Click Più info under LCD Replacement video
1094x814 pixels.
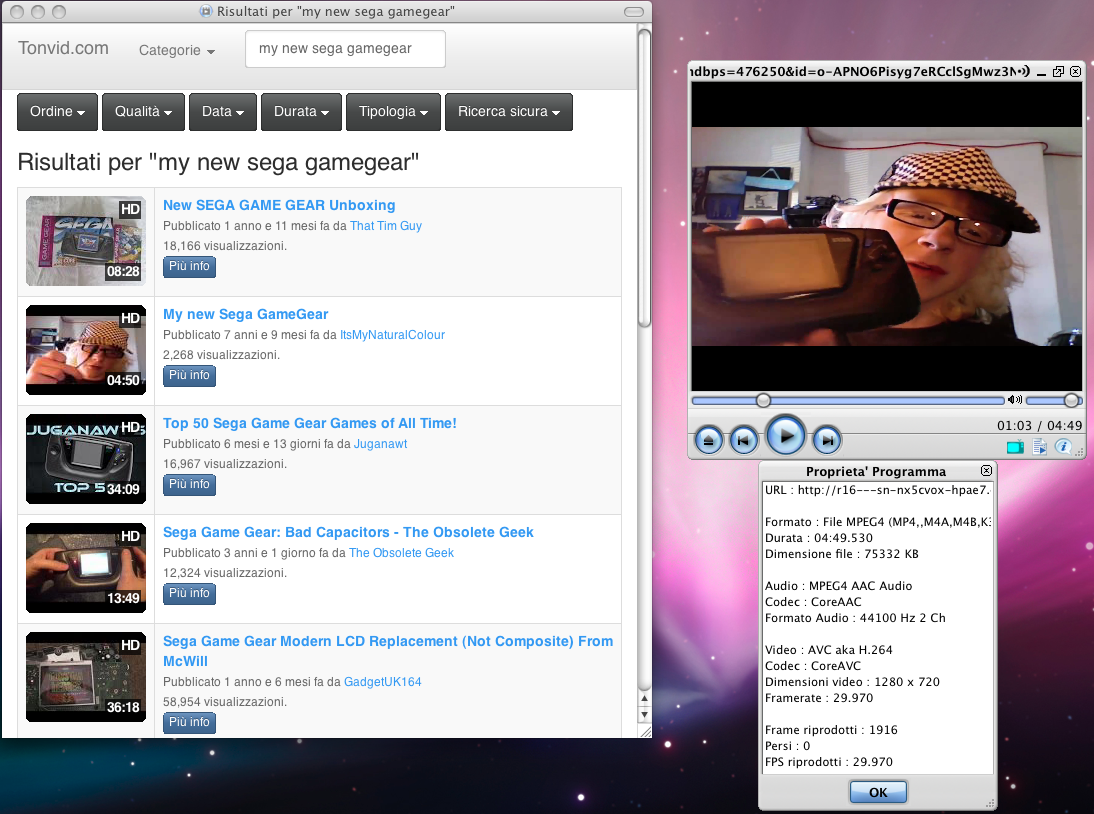pos(189,722)
